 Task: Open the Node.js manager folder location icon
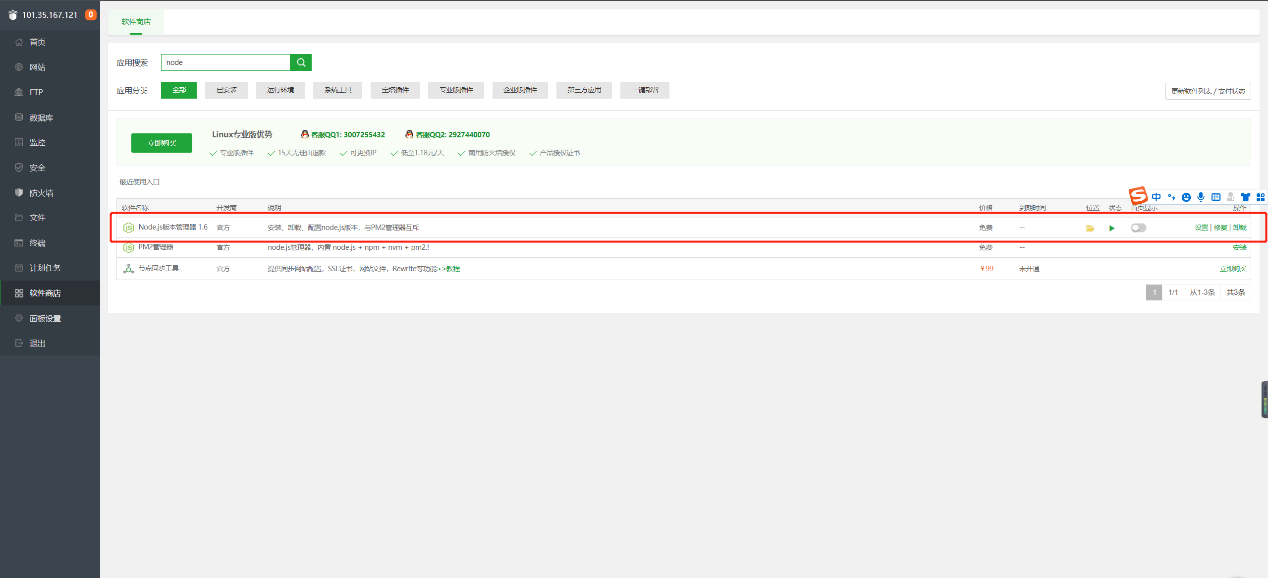pos(1090,228)
